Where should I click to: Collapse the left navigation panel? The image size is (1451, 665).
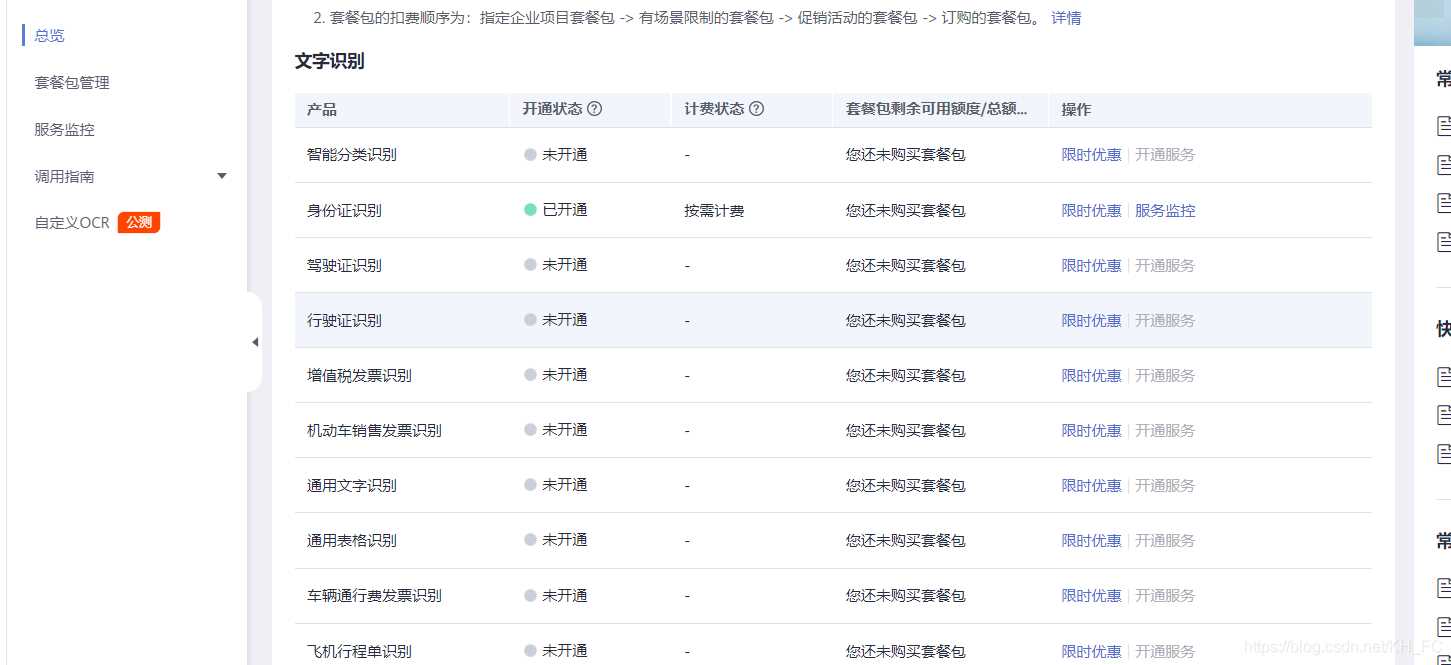(255, 341)
